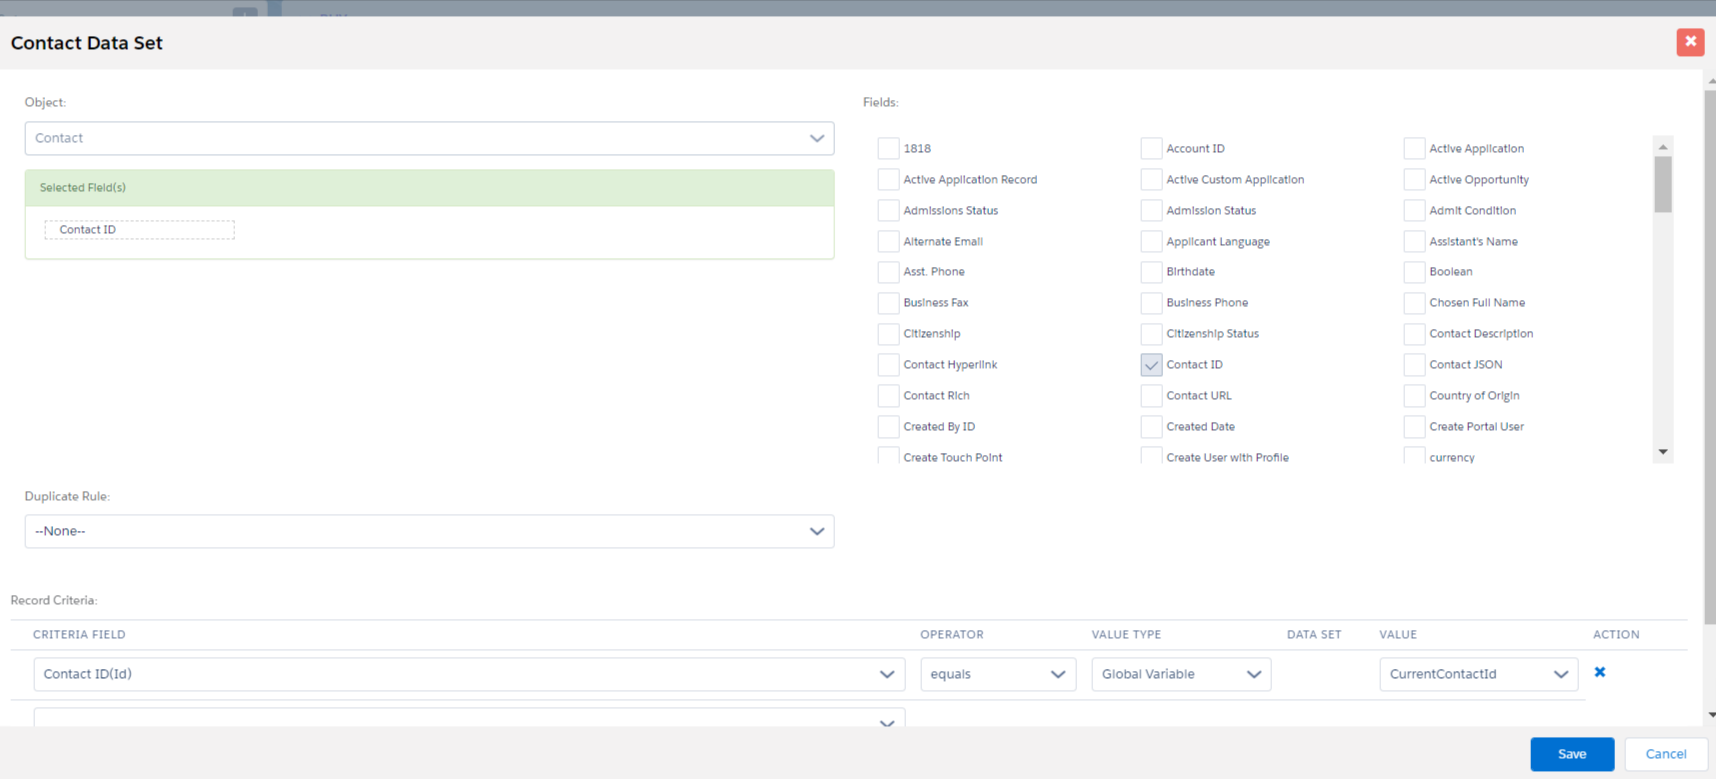Uncheck the Contact ID field checkbox
This screenshot has height=779, width=1716.
click(x=1151, y=365)
